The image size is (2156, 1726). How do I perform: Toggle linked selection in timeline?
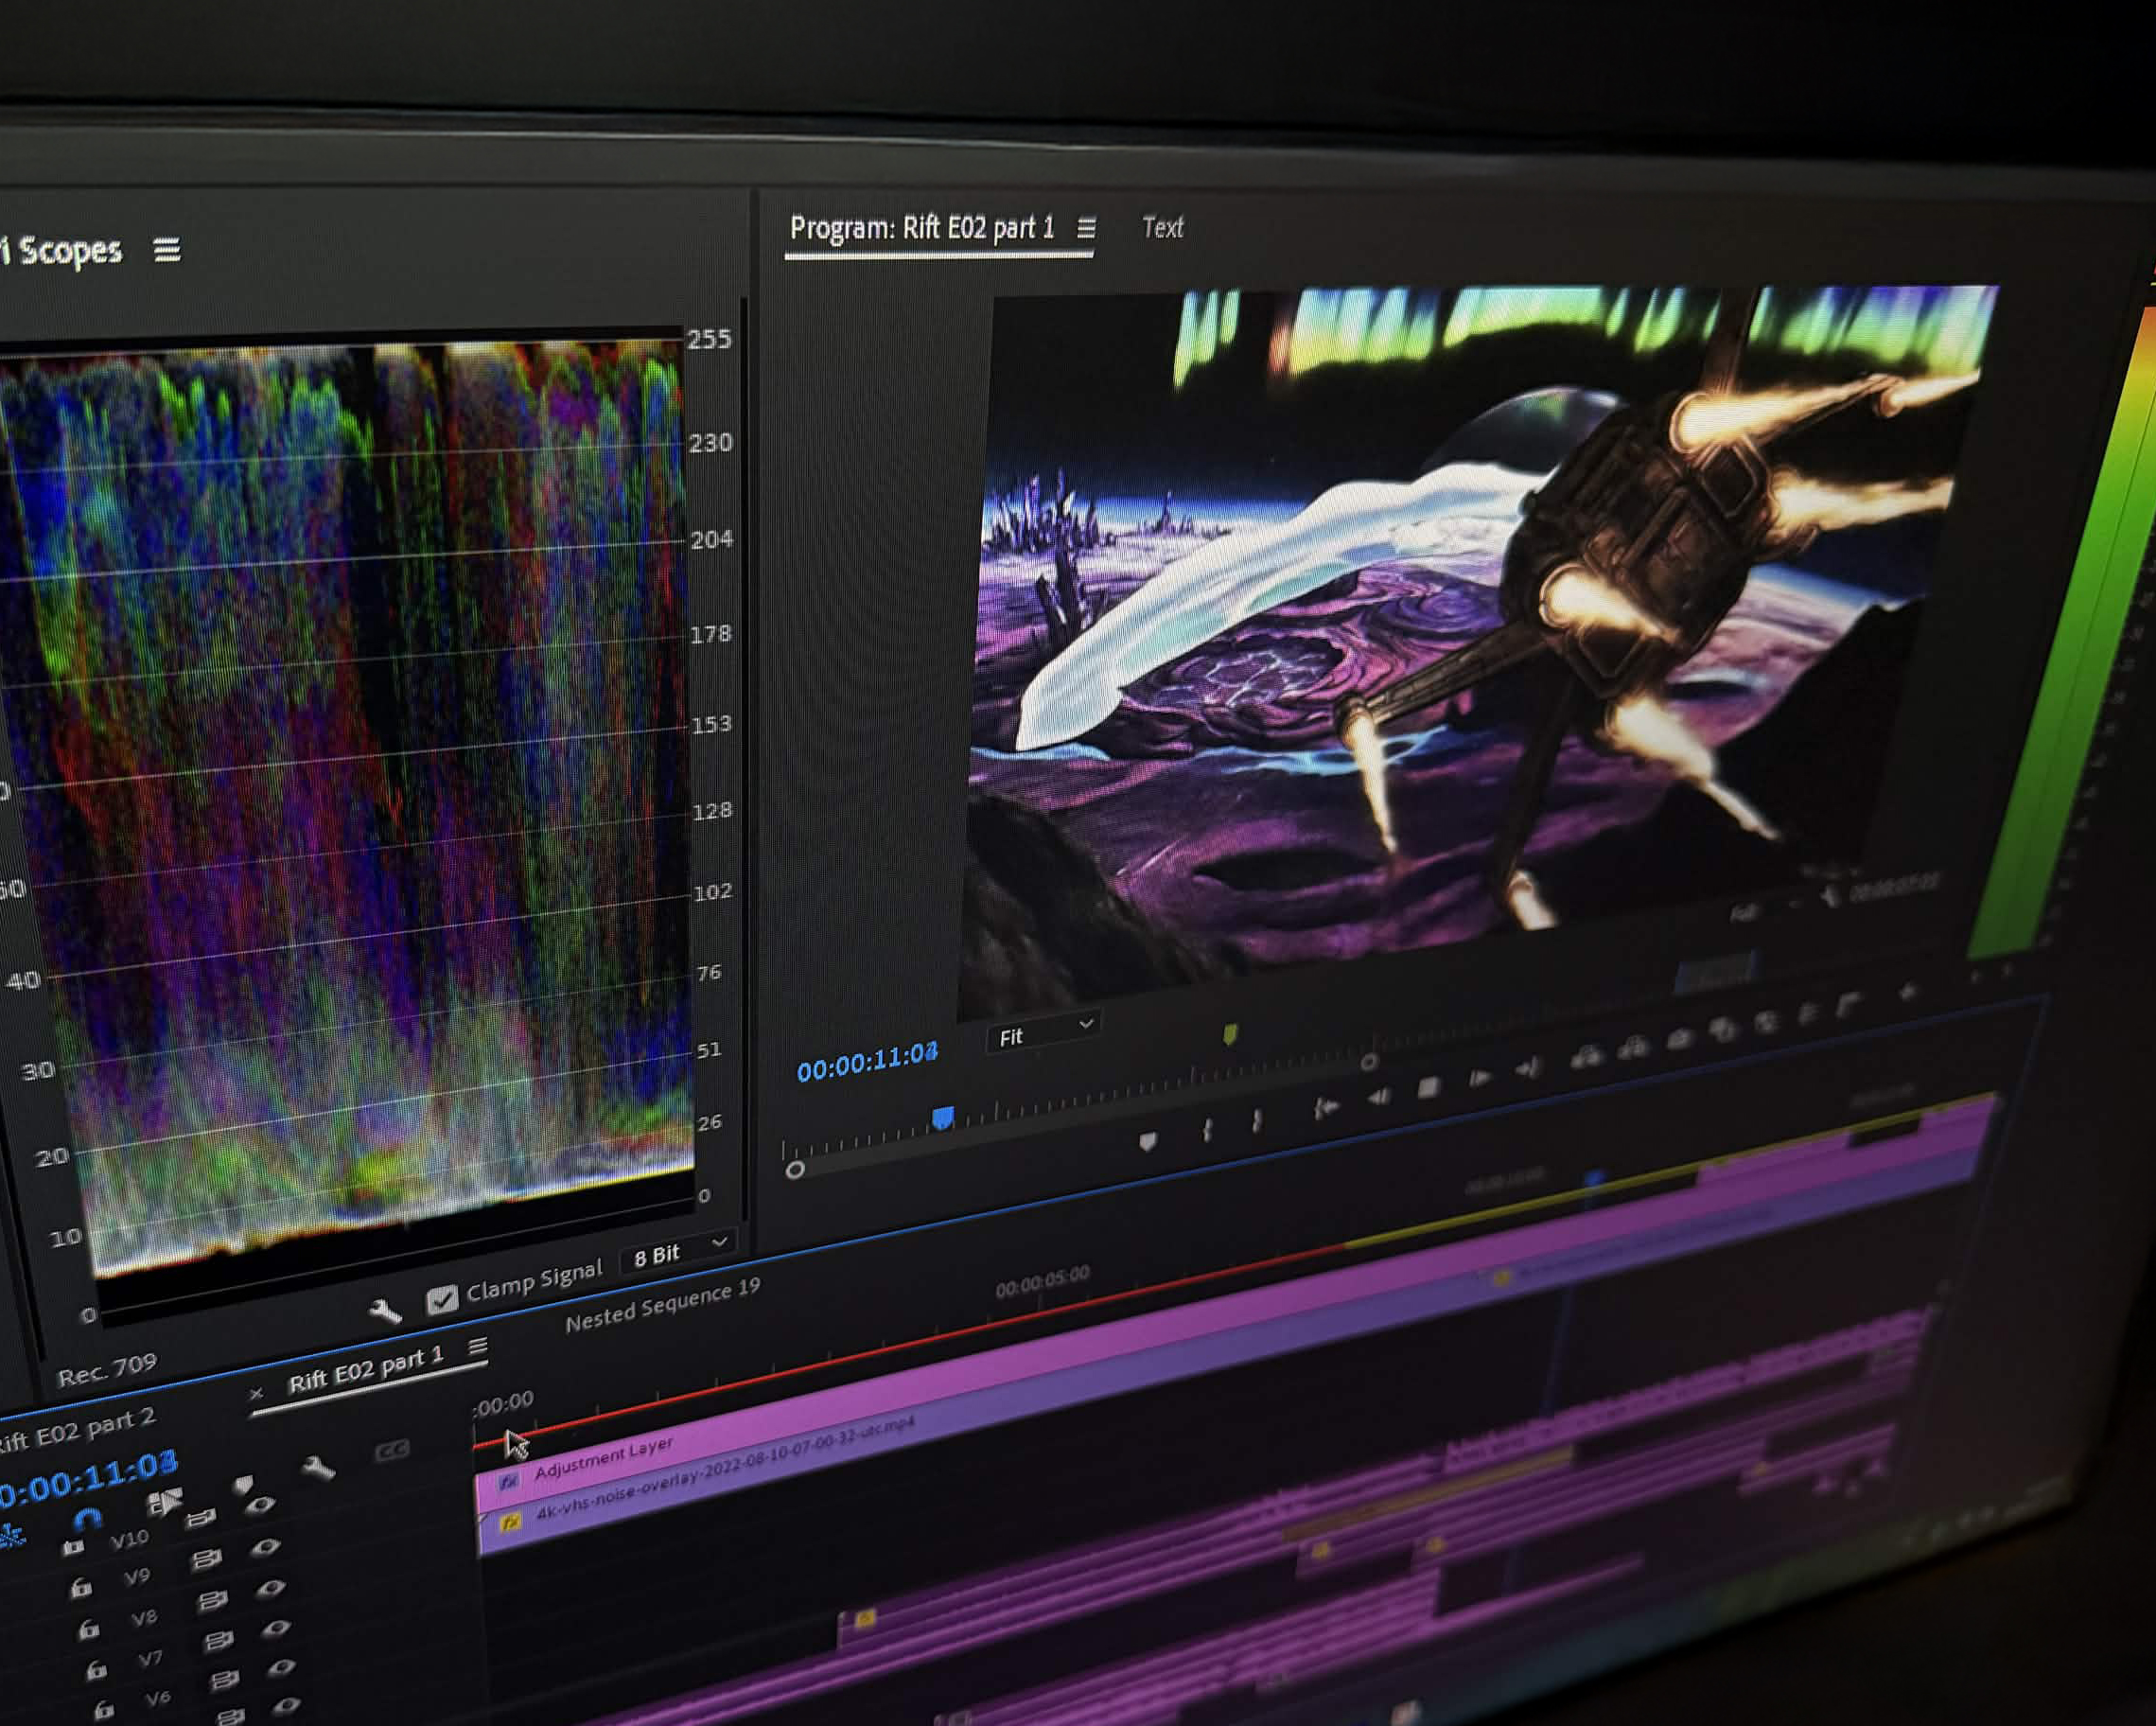coord(164,1502)
